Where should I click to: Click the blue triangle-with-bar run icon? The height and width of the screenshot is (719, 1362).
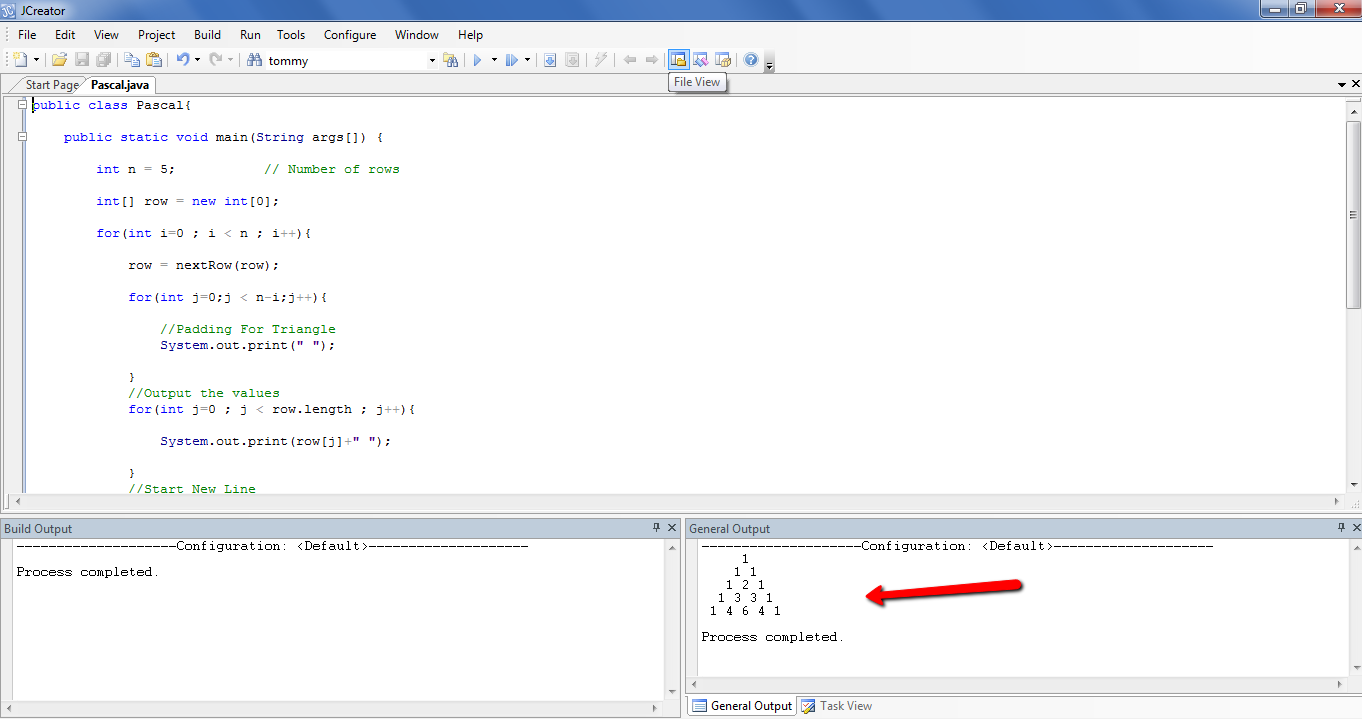512,60
